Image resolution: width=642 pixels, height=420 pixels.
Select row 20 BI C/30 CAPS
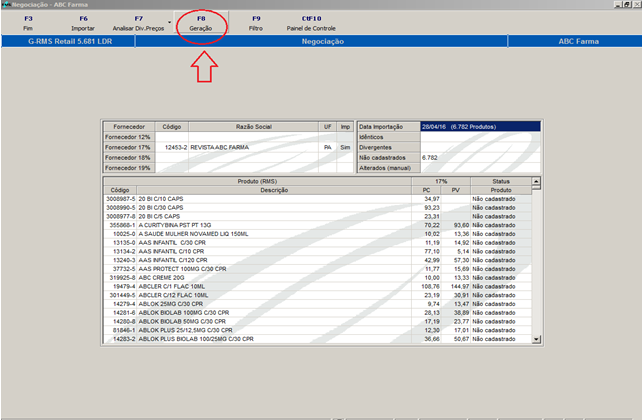317,208
